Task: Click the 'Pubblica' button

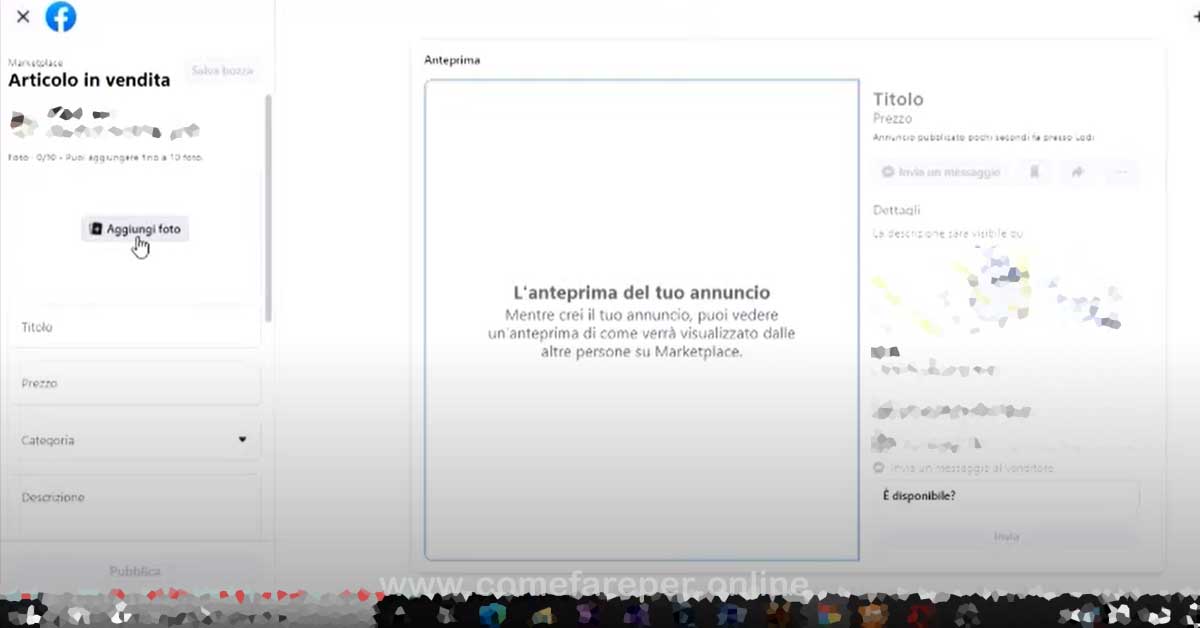Action: coord(135,570)
